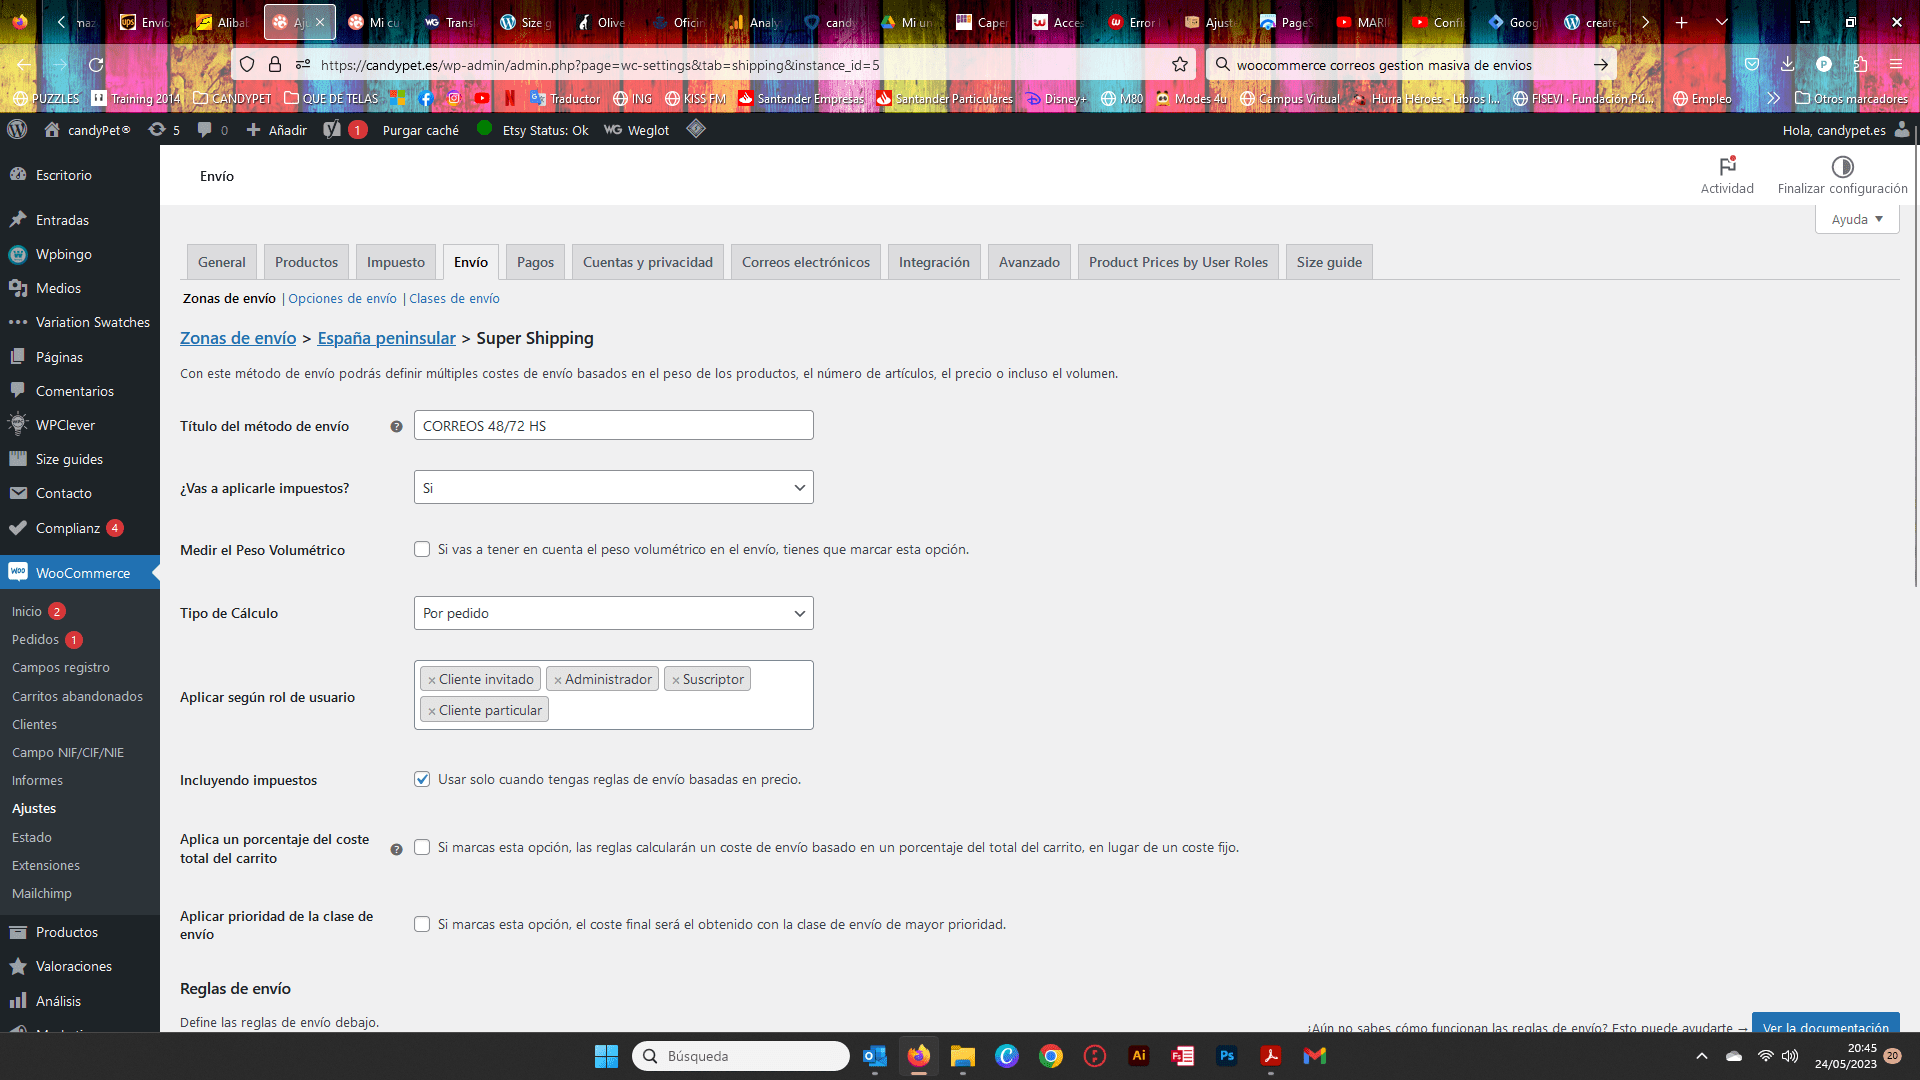The width and height of the screenshot is (1920, 1080).
Task: Switch to Pagos settings tab
Action: tap(535, 262)
